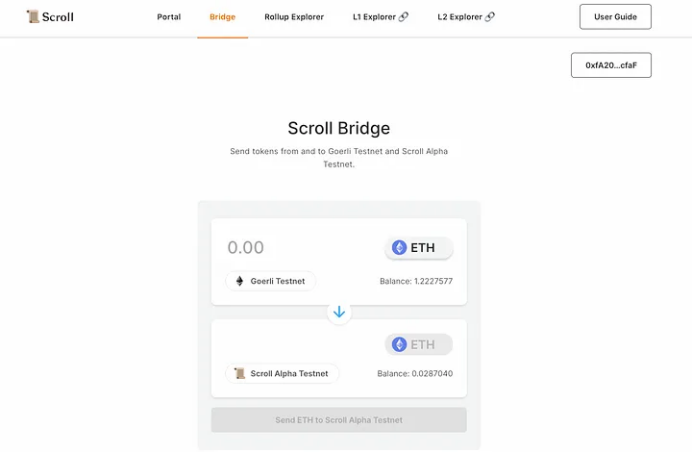693x452 pixels.
Task: Open the L2 Explorer link
Action: click(x=460, y=17)
